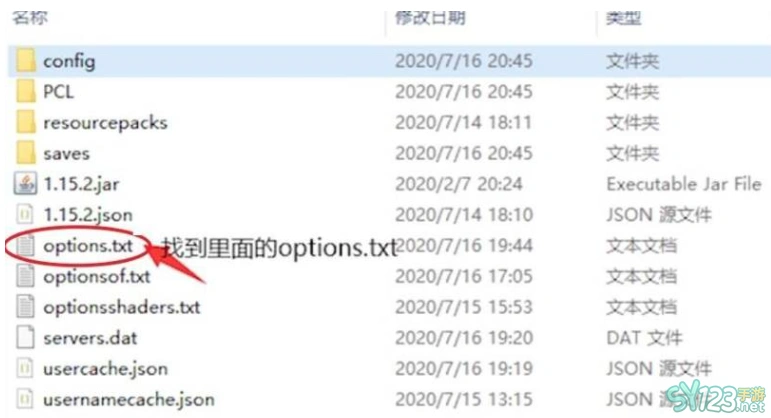Select the 1.15.2.jar Java file icon
The image size is (771, 418).
(x=25, y=184)
